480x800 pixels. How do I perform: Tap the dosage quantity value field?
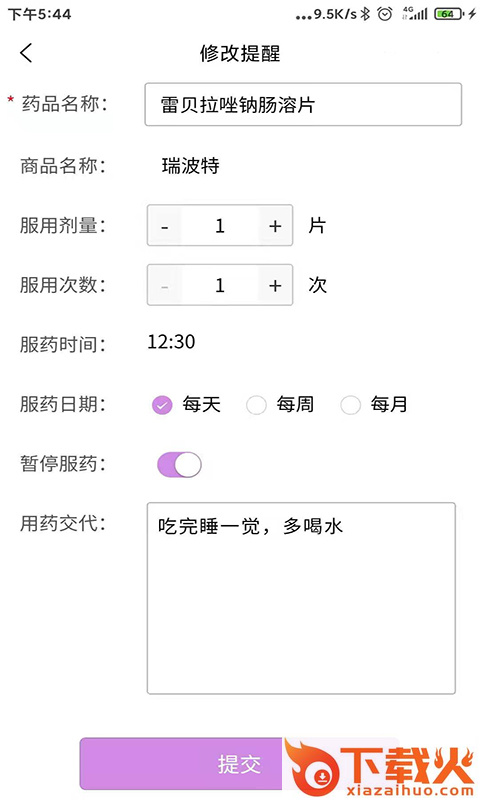tap(220, 226)
